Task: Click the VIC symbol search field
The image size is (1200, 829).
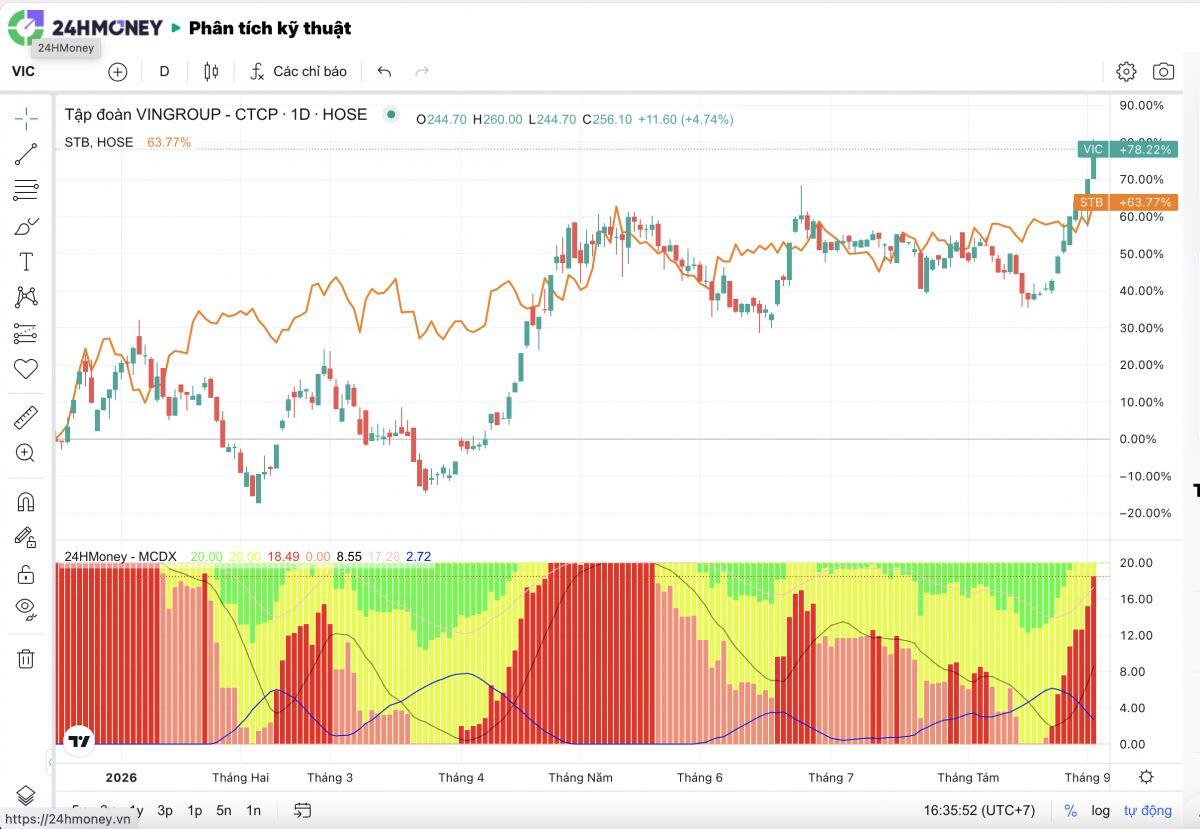Action: tap(52, 71)
